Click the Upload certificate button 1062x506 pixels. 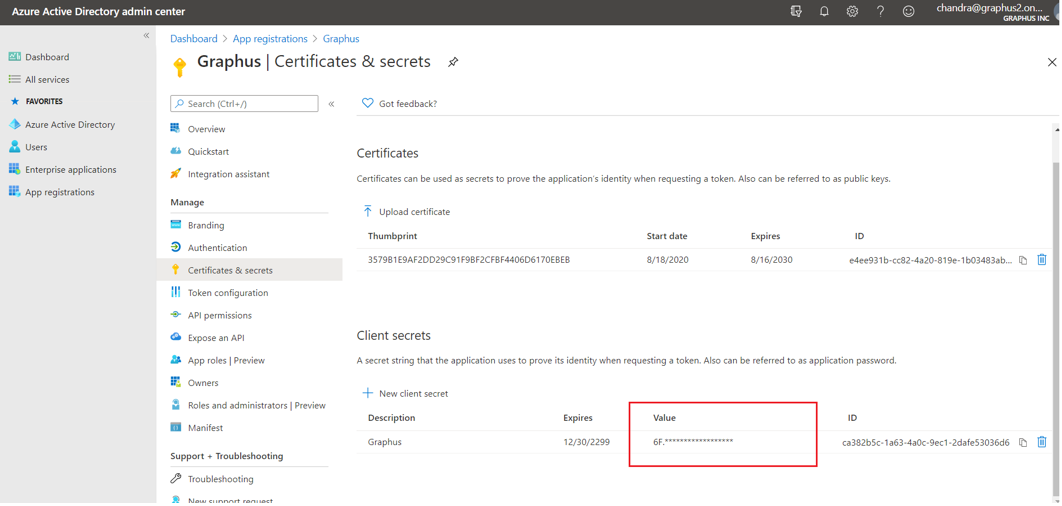click(406, 211)
